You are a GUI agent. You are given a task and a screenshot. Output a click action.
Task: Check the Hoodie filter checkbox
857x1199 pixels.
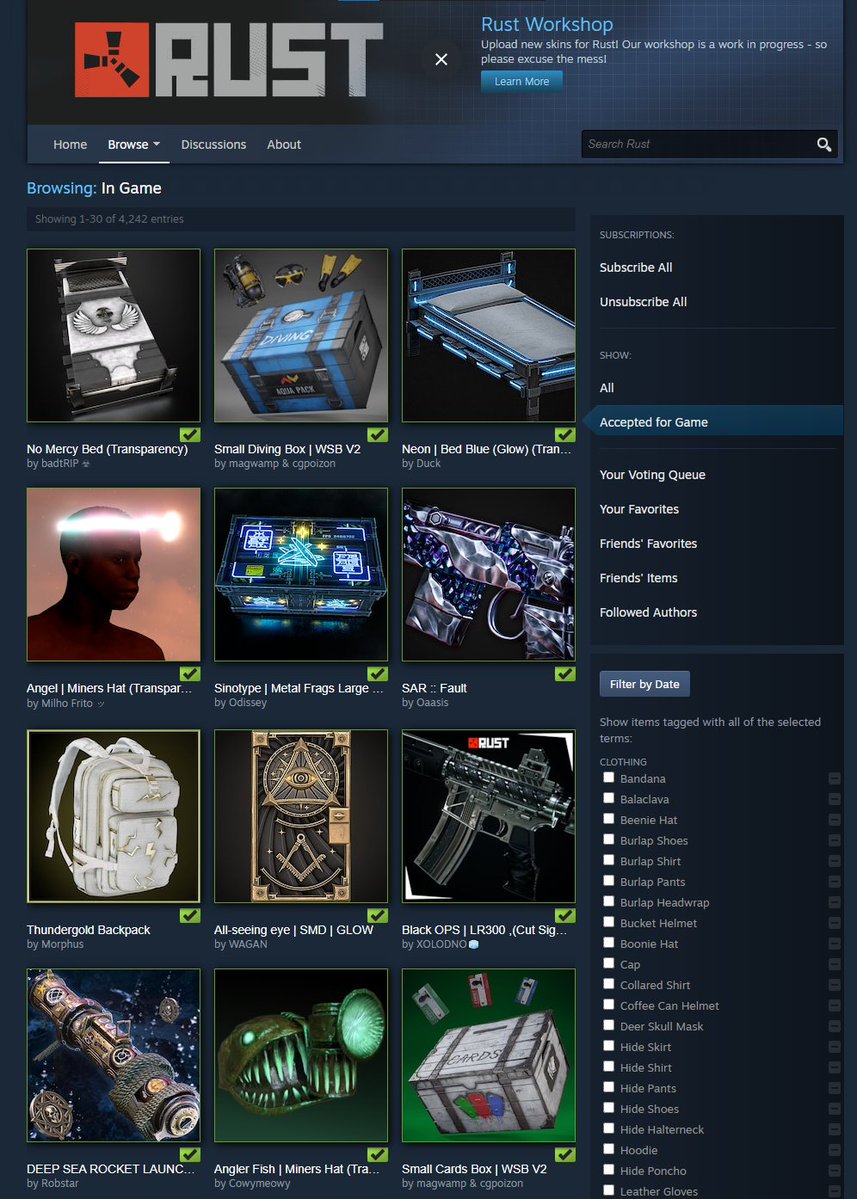click(x=609, y=1149)
